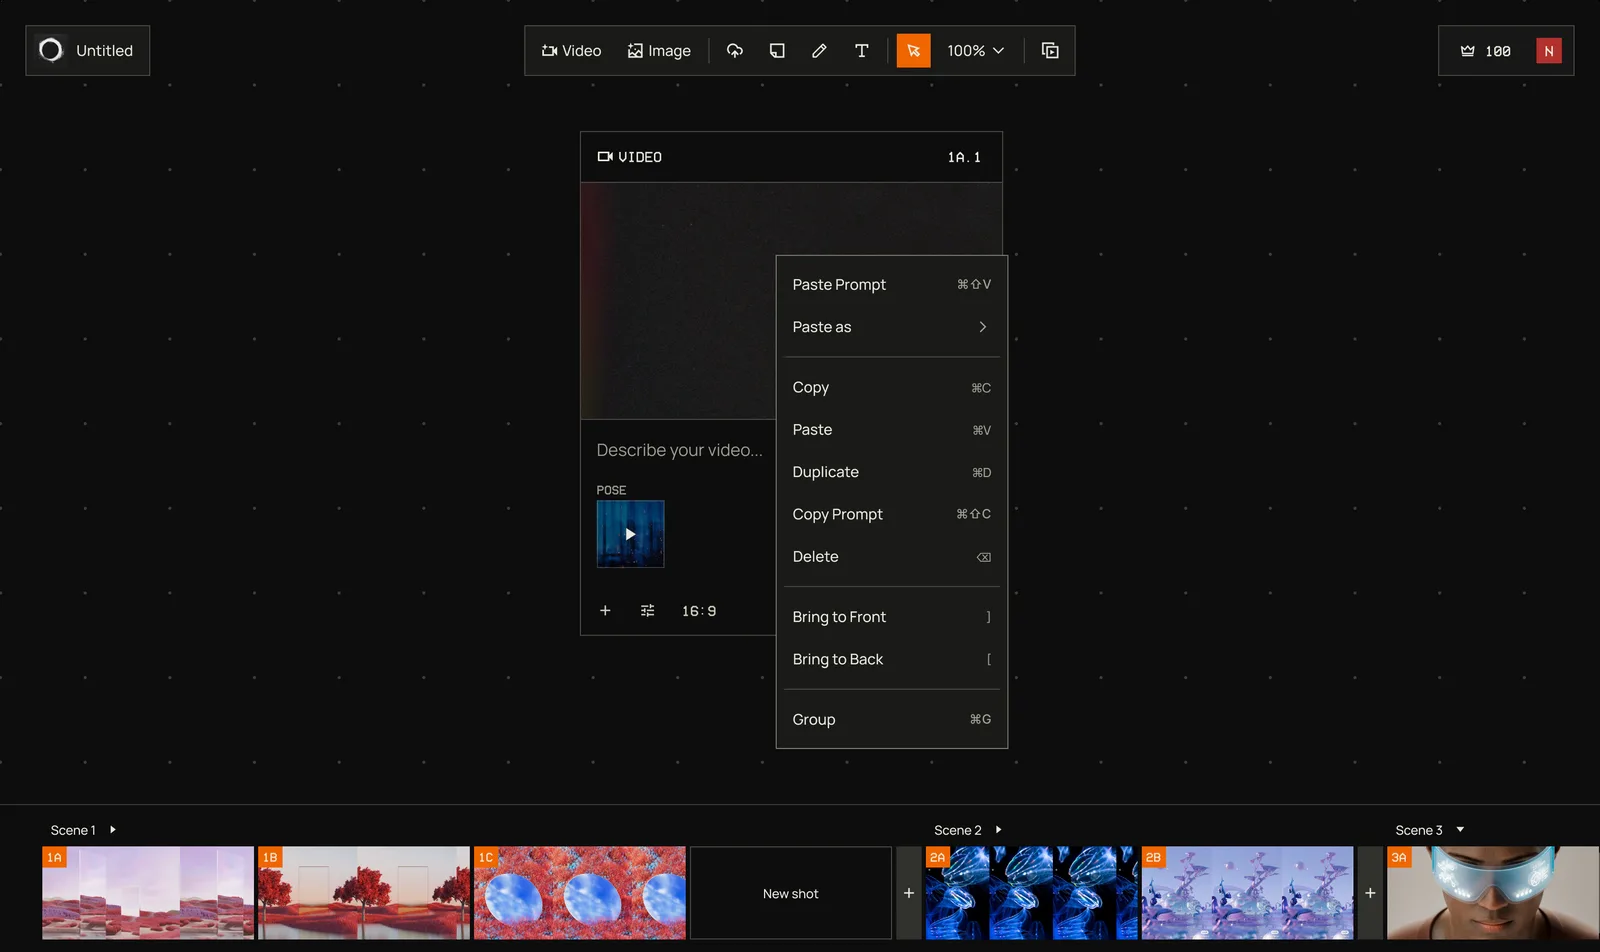The width and height of the screenshot is (1600, 952).
Task: Open the N user avatar
Action: [x=1549, y=51]
